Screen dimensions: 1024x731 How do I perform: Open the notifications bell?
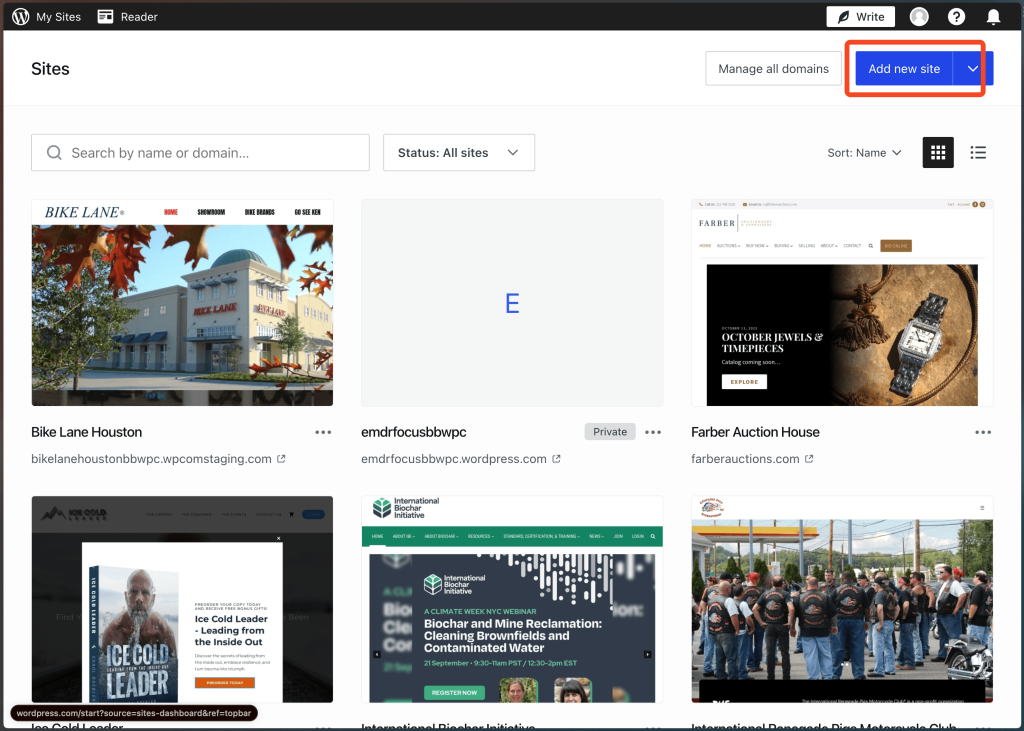[x=993, y=16]
